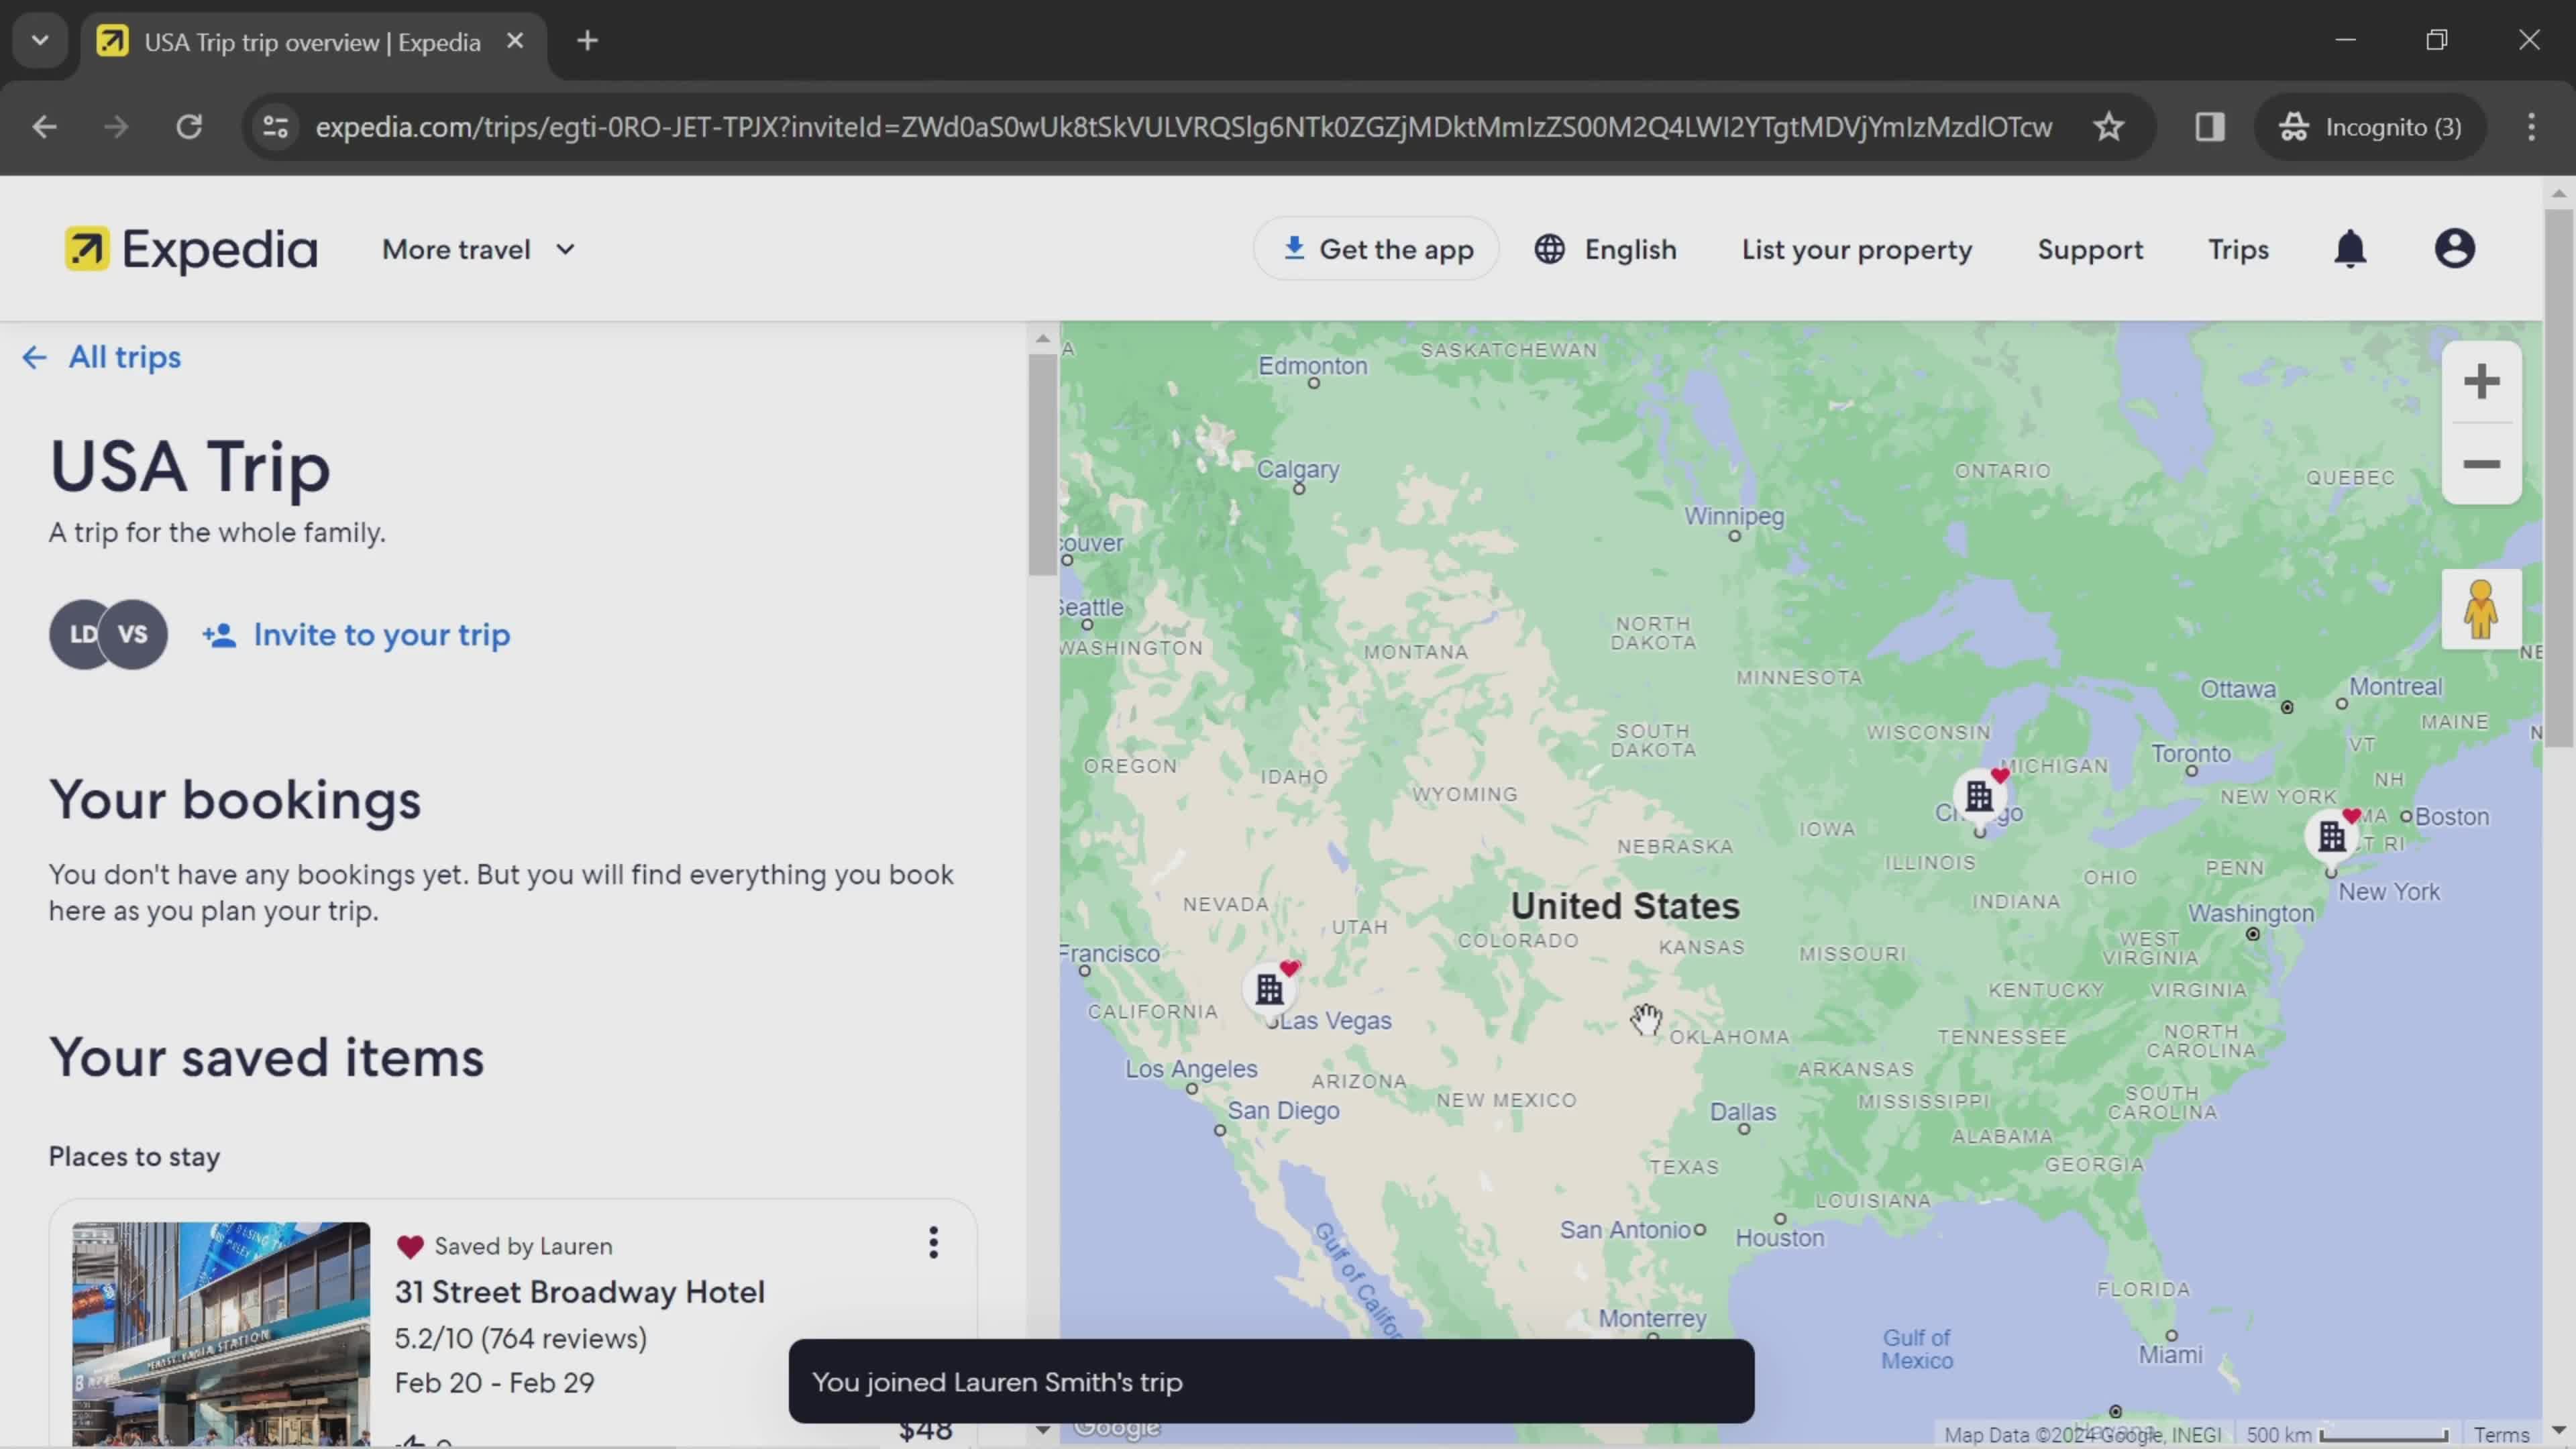Screen dimensions: 2576x1449
Task: Click the Saved by Lauren heart icon
Action: [410, 1246]
